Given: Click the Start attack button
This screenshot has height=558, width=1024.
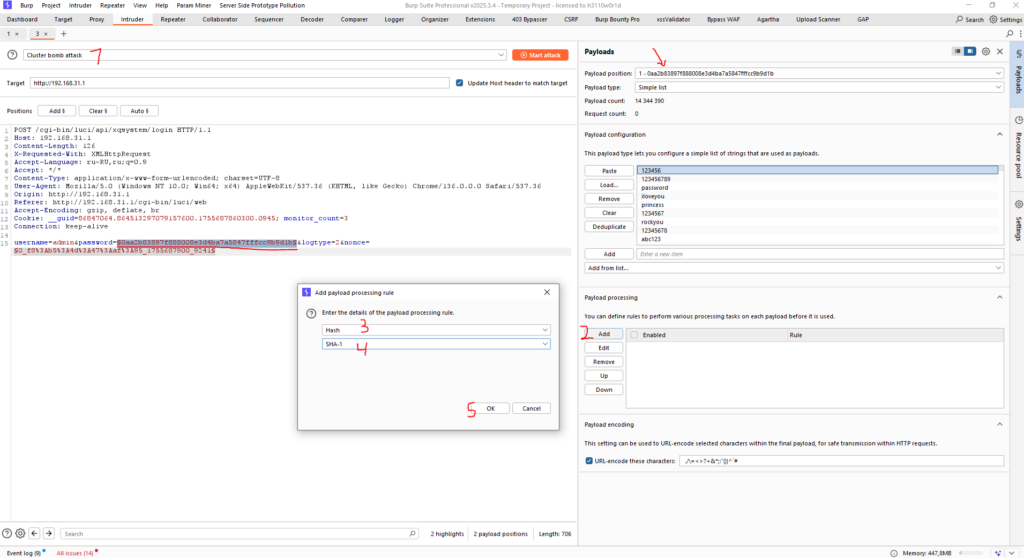Looking at the screenshot, I should 540,55.
